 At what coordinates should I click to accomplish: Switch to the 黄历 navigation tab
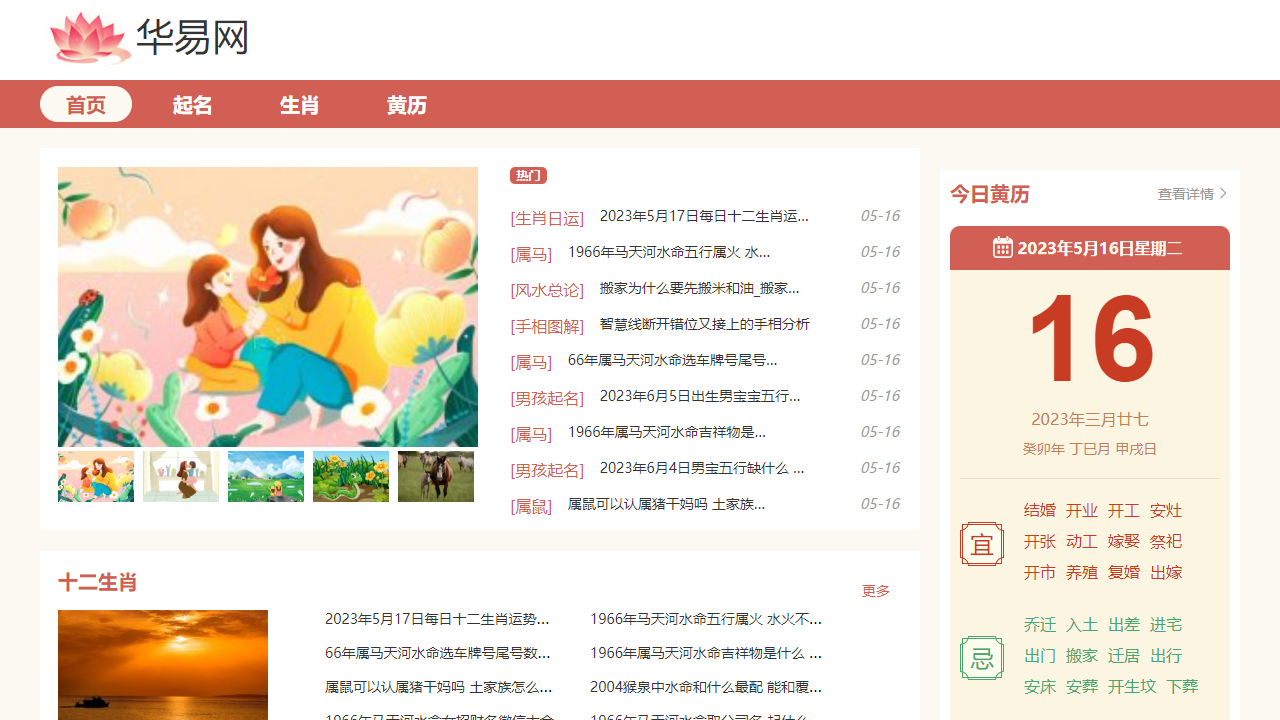click(x=406, y=104)
